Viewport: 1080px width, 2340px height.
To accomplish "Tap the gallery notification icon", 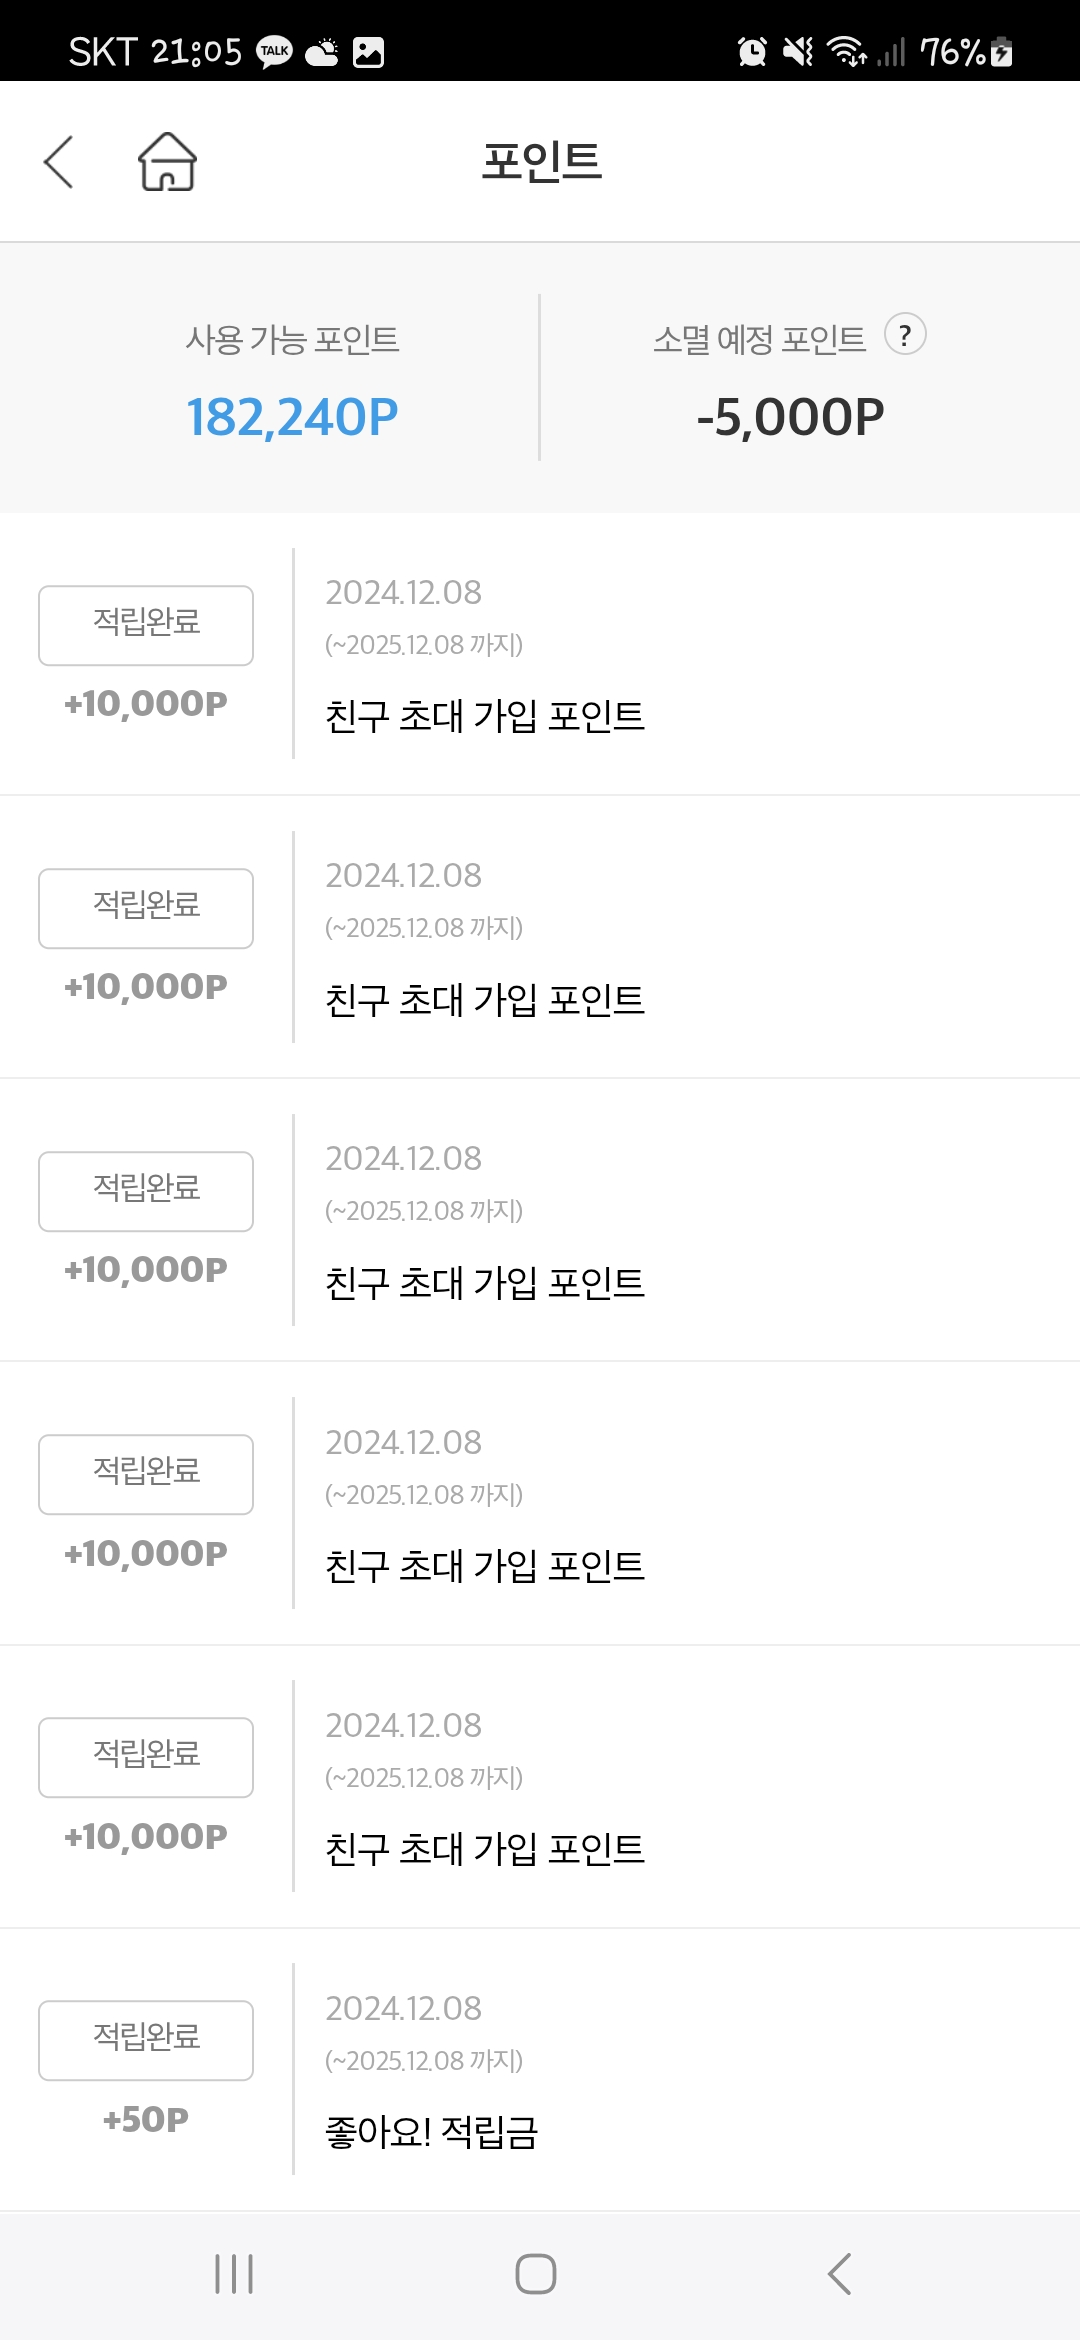I will pyautogui.click(x=368, y=52).
